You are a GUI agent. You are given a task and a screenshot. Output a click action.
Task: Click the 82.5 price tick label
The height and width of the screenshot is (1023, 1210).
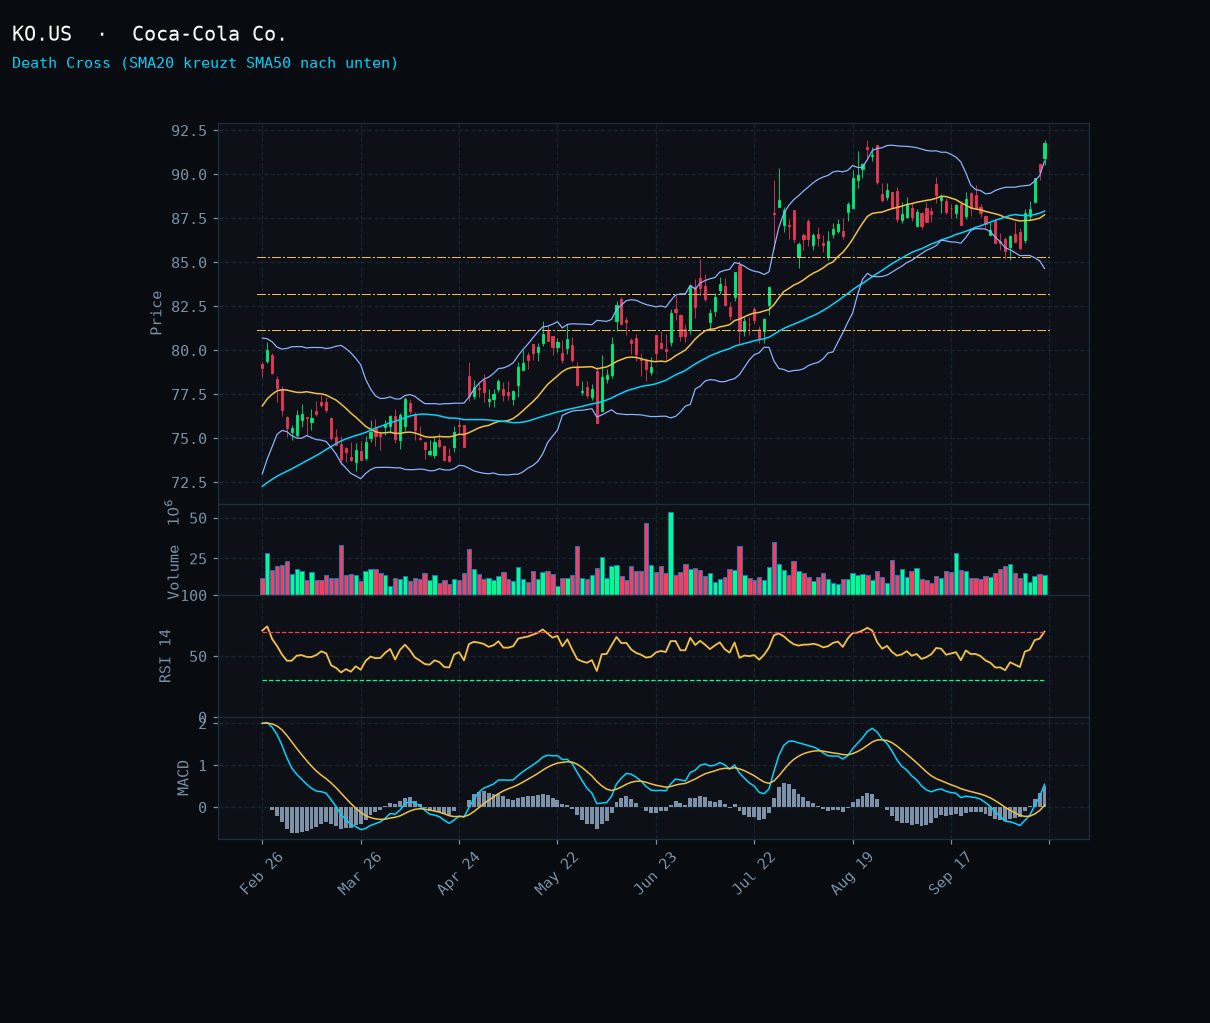click(x=189, y=307)
